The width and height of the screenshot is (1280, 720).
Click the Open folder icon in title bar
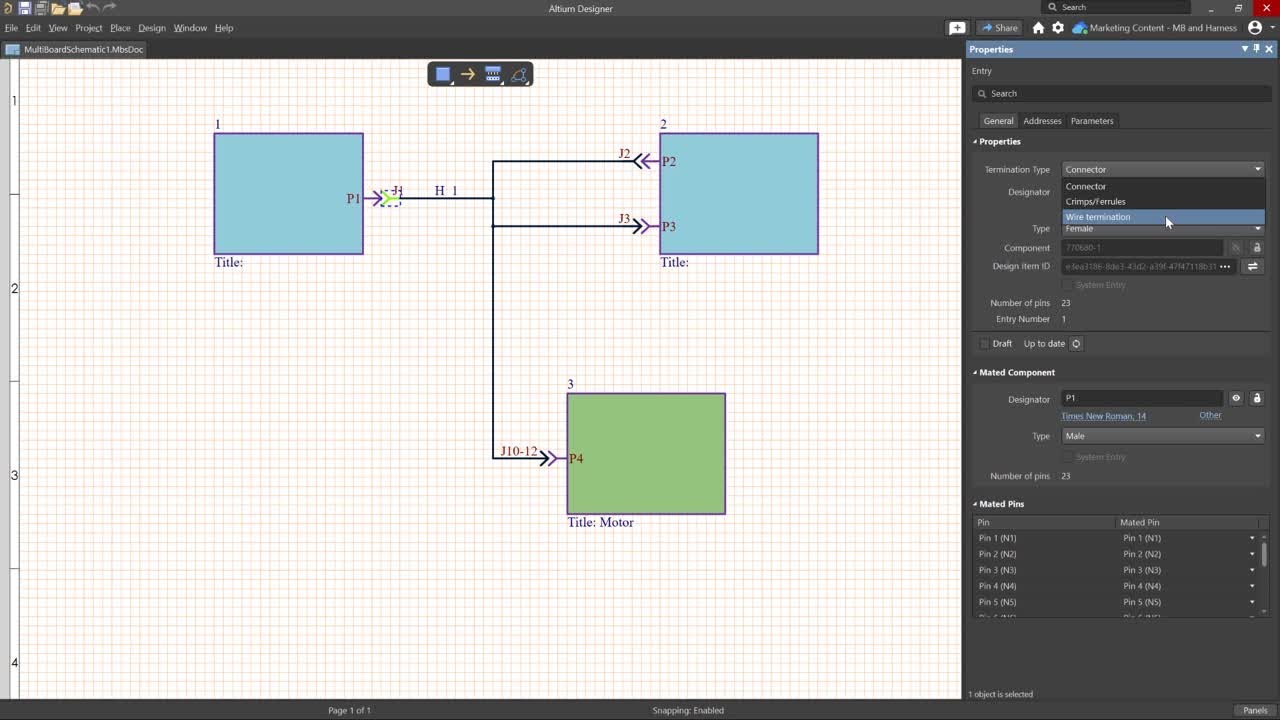coord(58,8)
